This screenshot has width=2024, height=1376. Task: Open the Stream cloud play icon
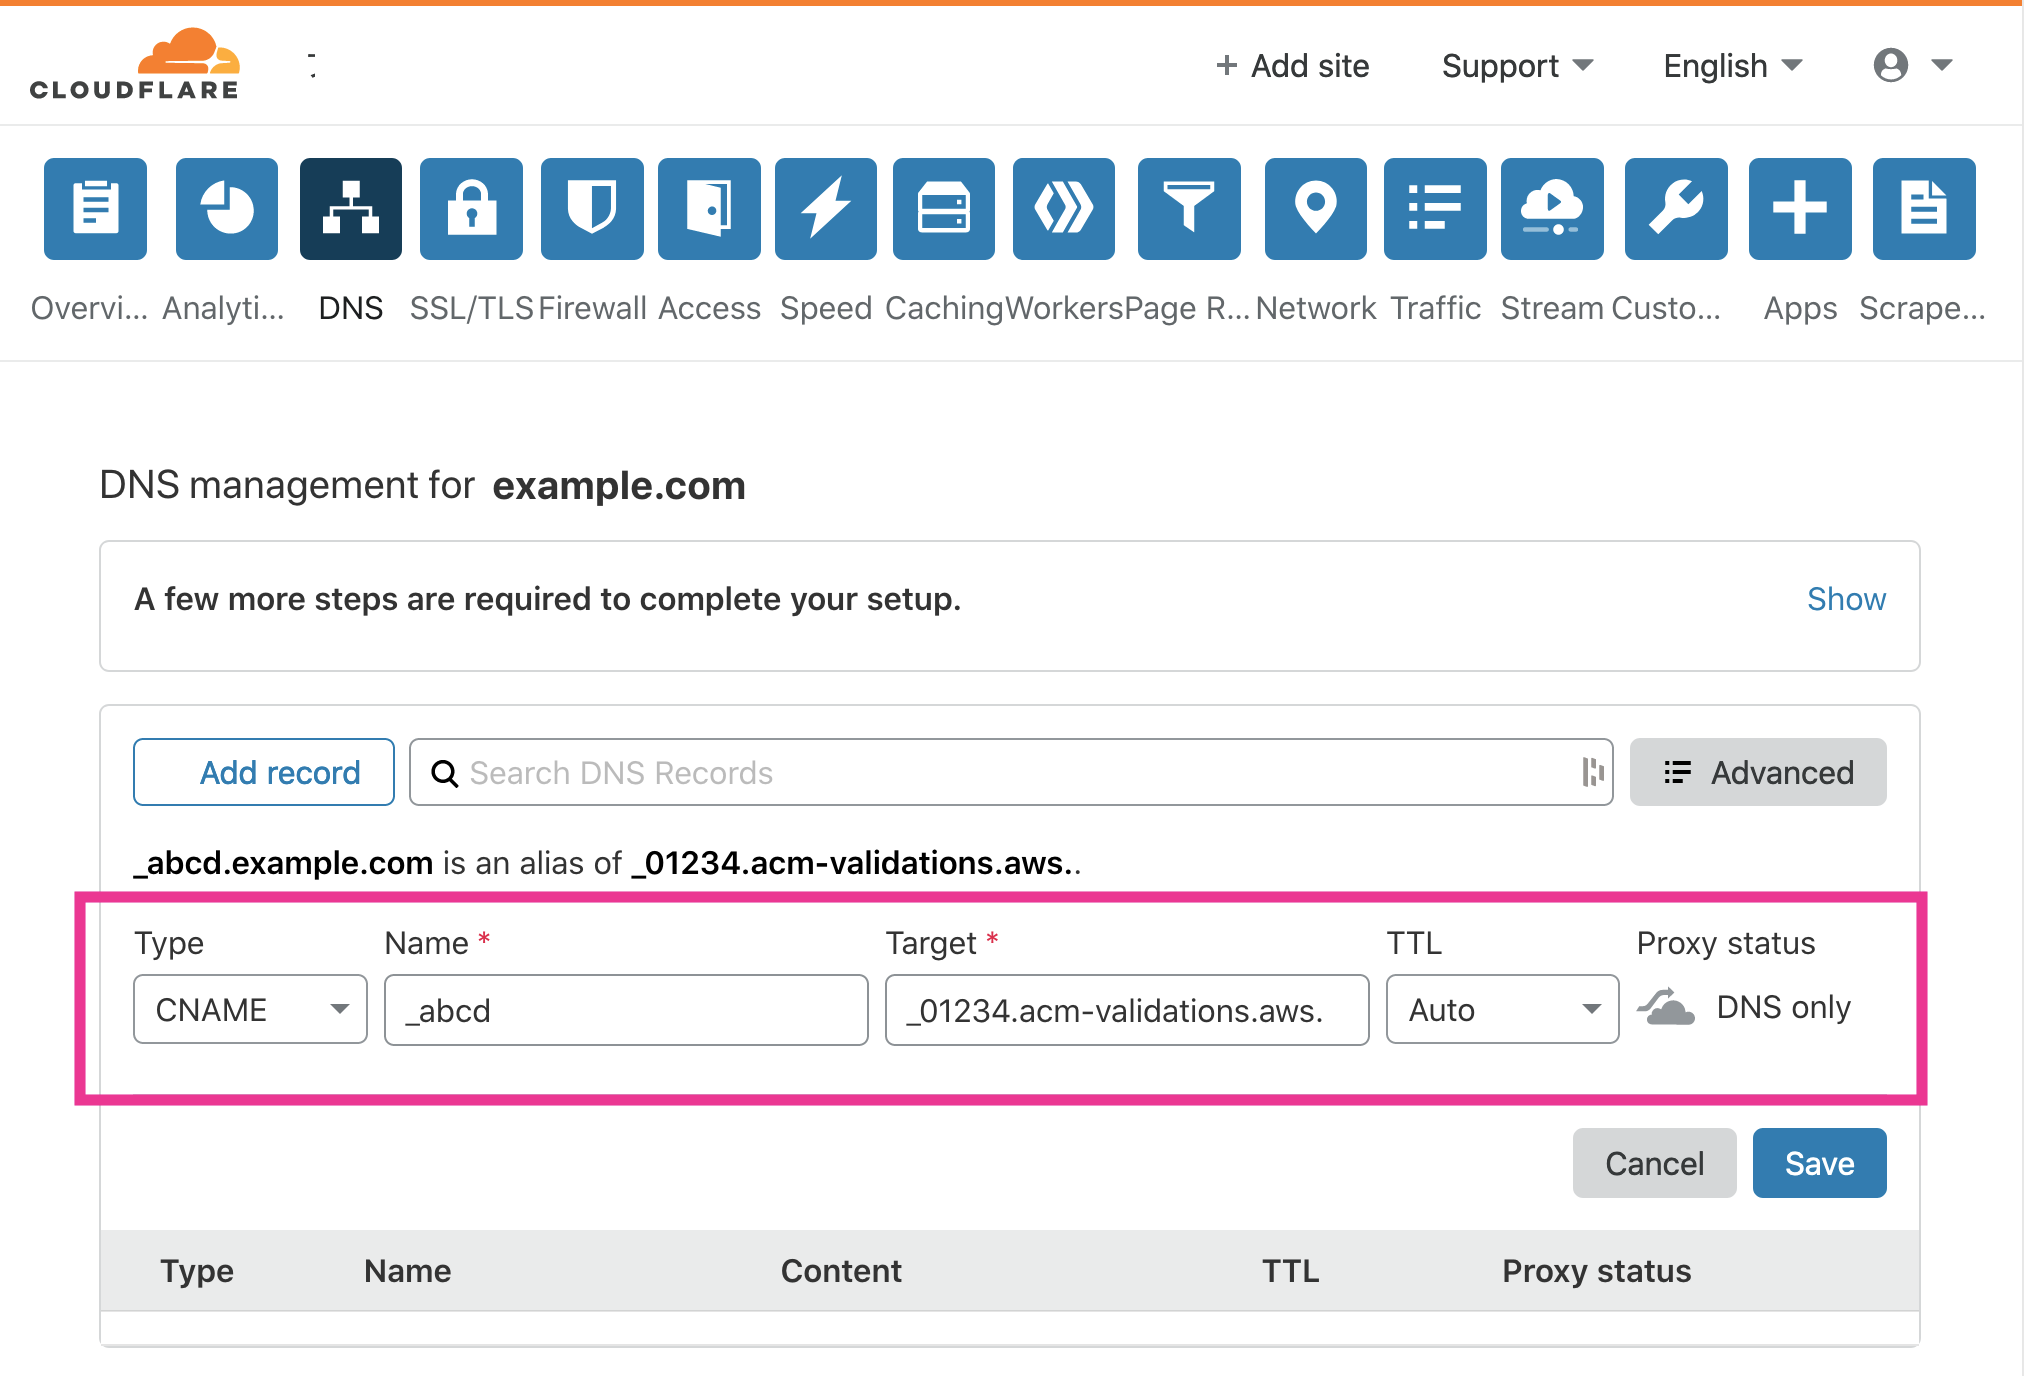pos(1552,209)
